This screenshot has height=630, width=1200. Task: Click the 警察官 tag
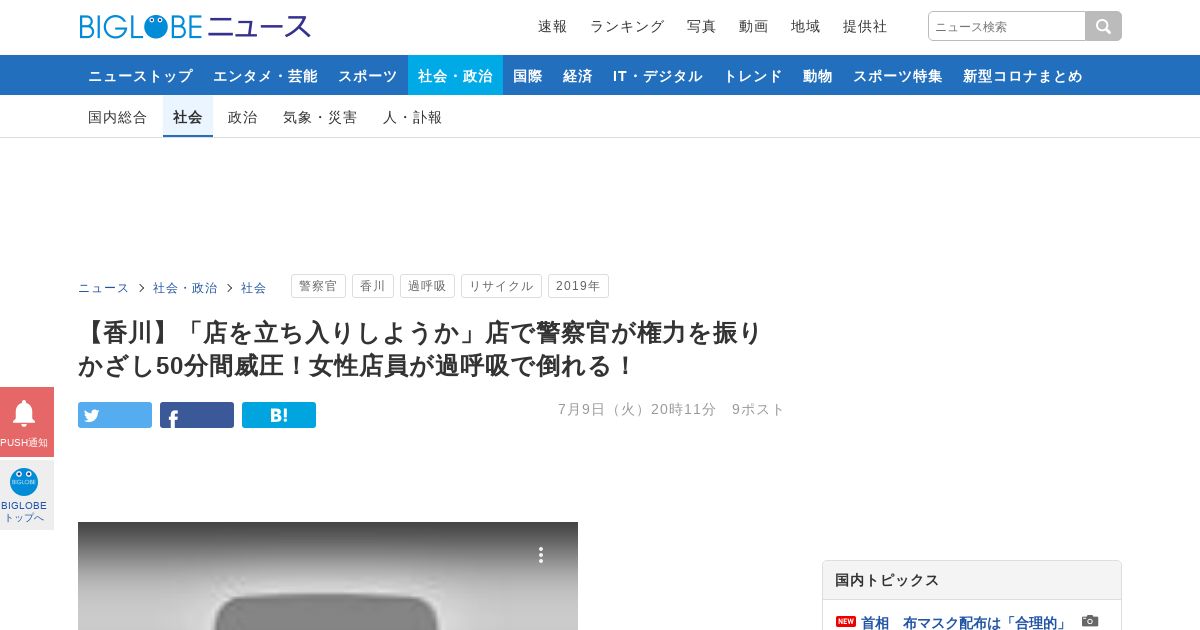click(318, 286)
